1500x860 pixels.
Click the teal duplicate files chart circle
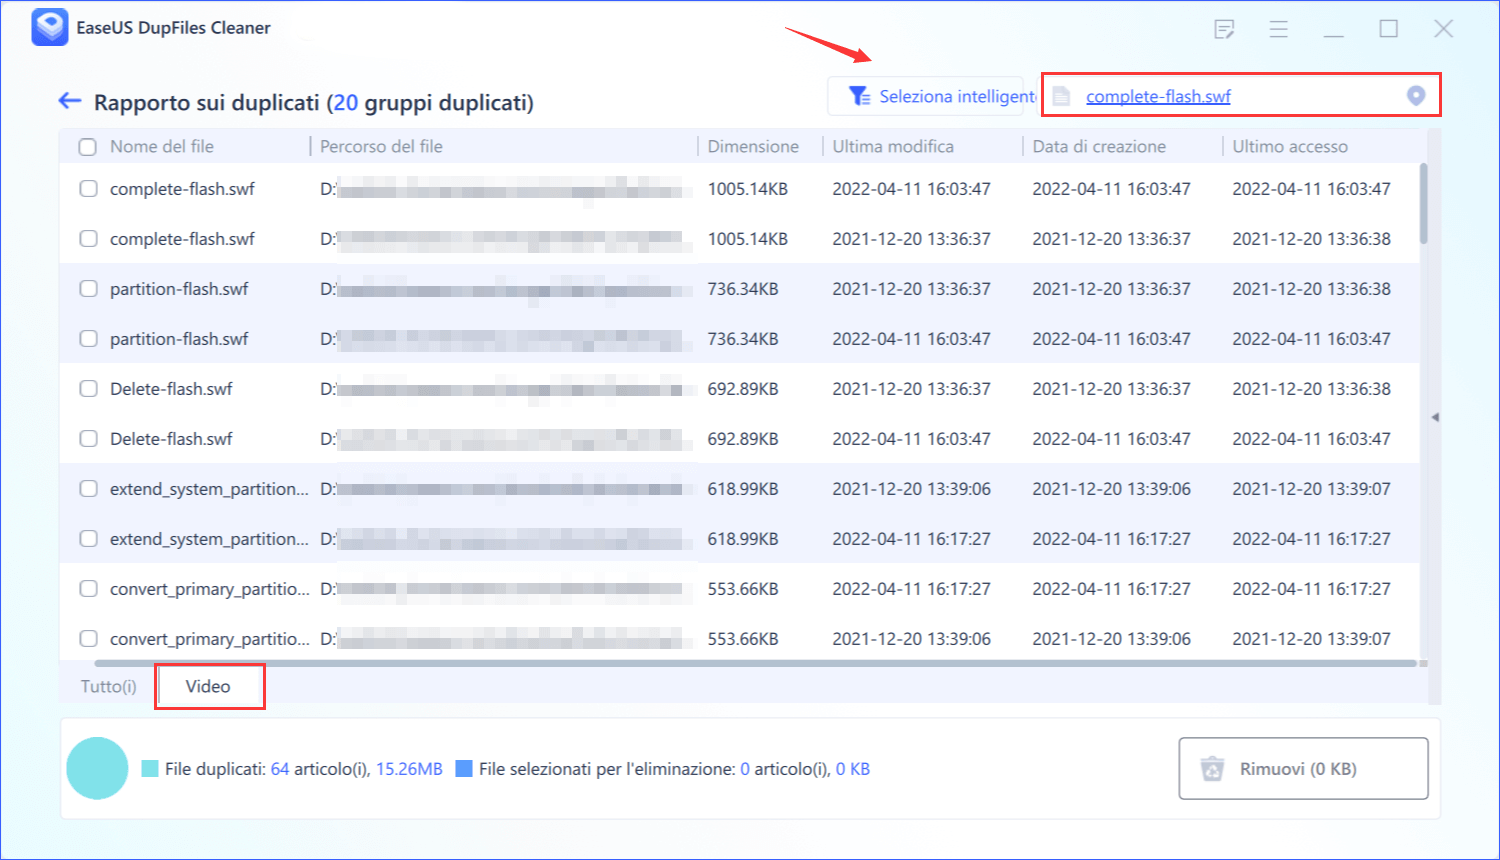pos(97,768)
